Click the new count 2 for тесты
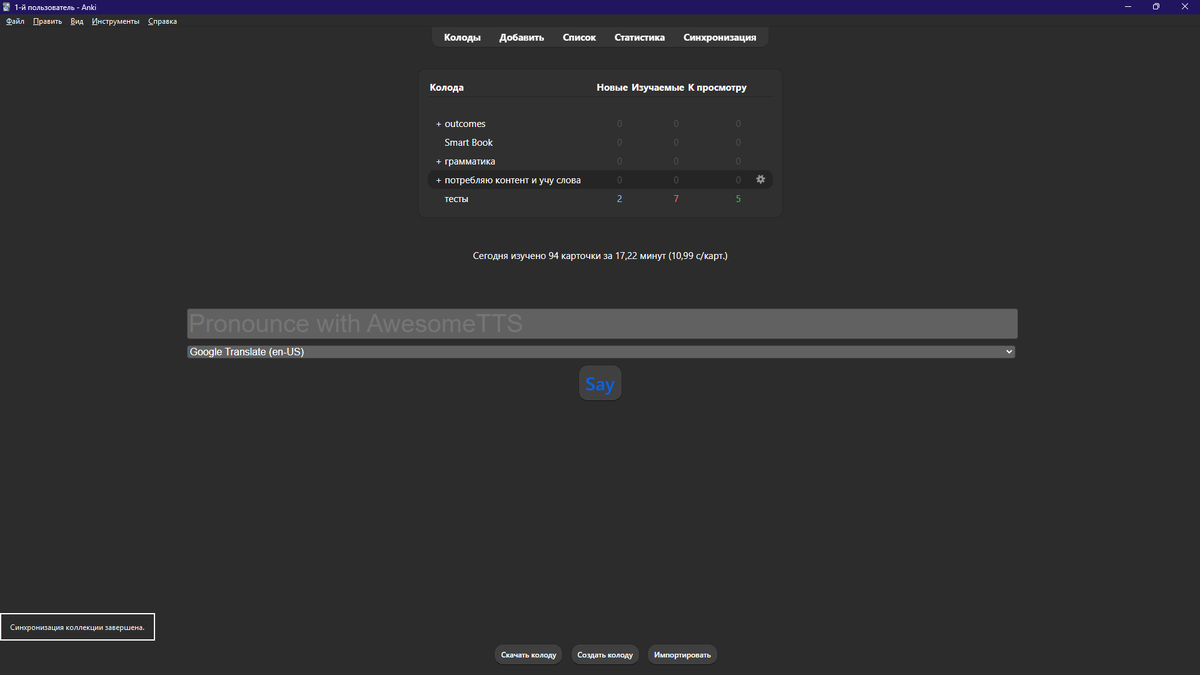 [x=619, y=199]
